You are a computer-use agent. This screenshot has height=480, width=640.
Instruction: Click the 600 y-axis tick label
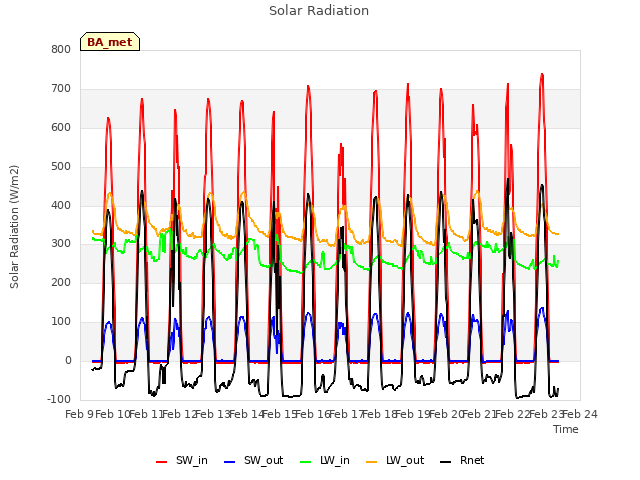pos(61,127)
